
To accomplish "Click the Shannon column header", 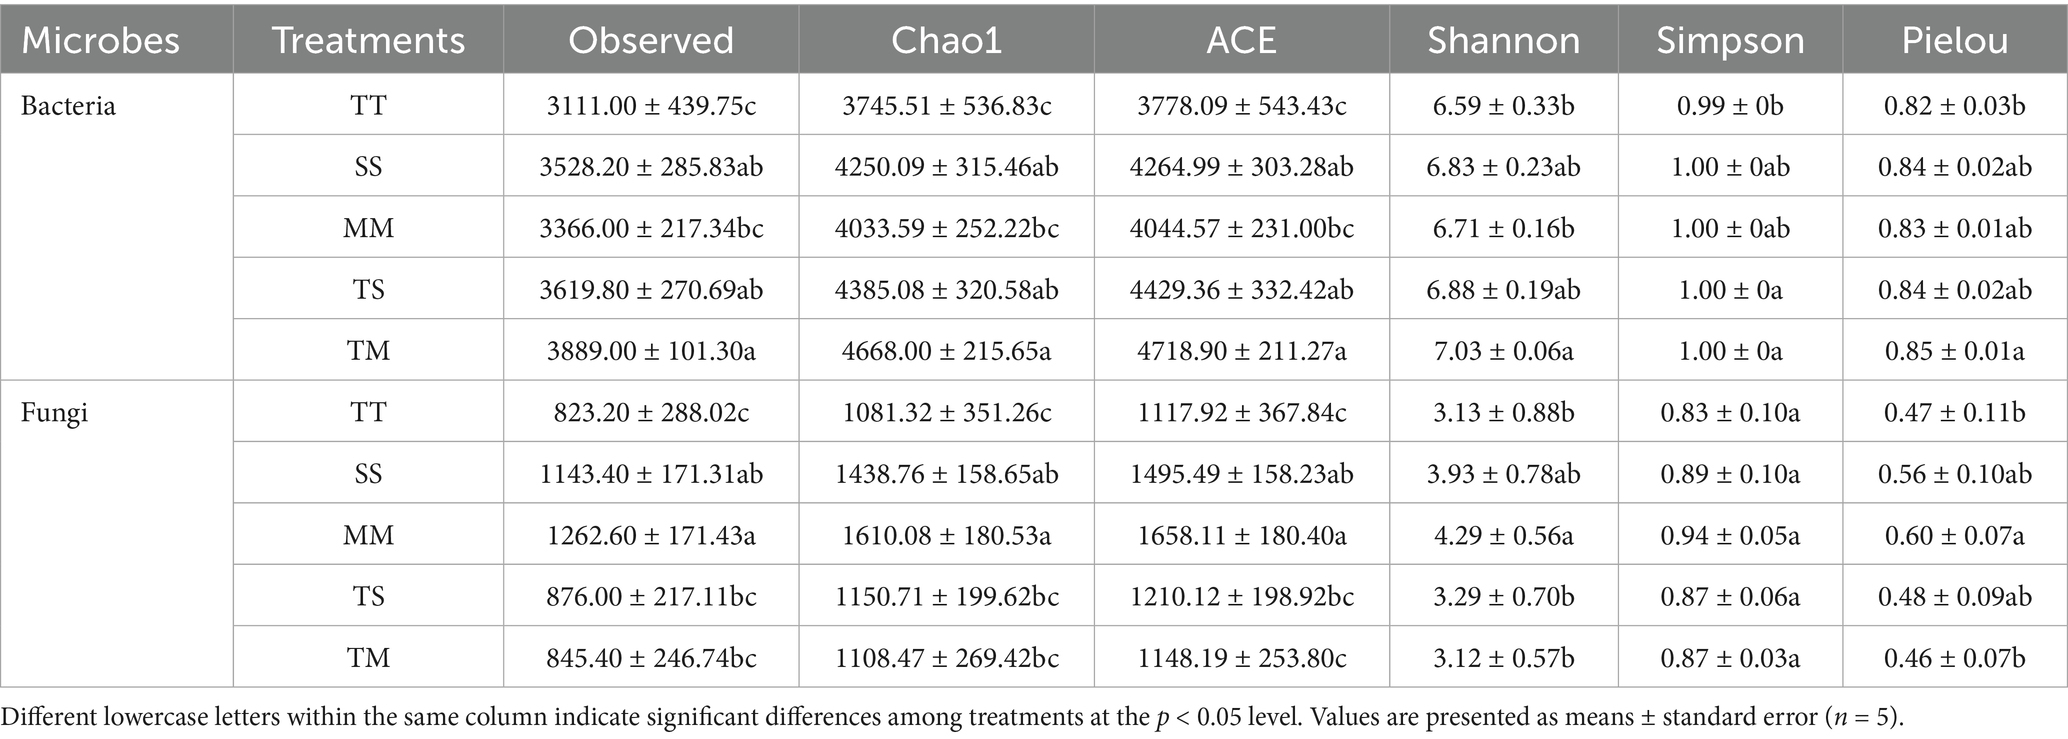I will pyautogui.click(x=1503, y=40).
